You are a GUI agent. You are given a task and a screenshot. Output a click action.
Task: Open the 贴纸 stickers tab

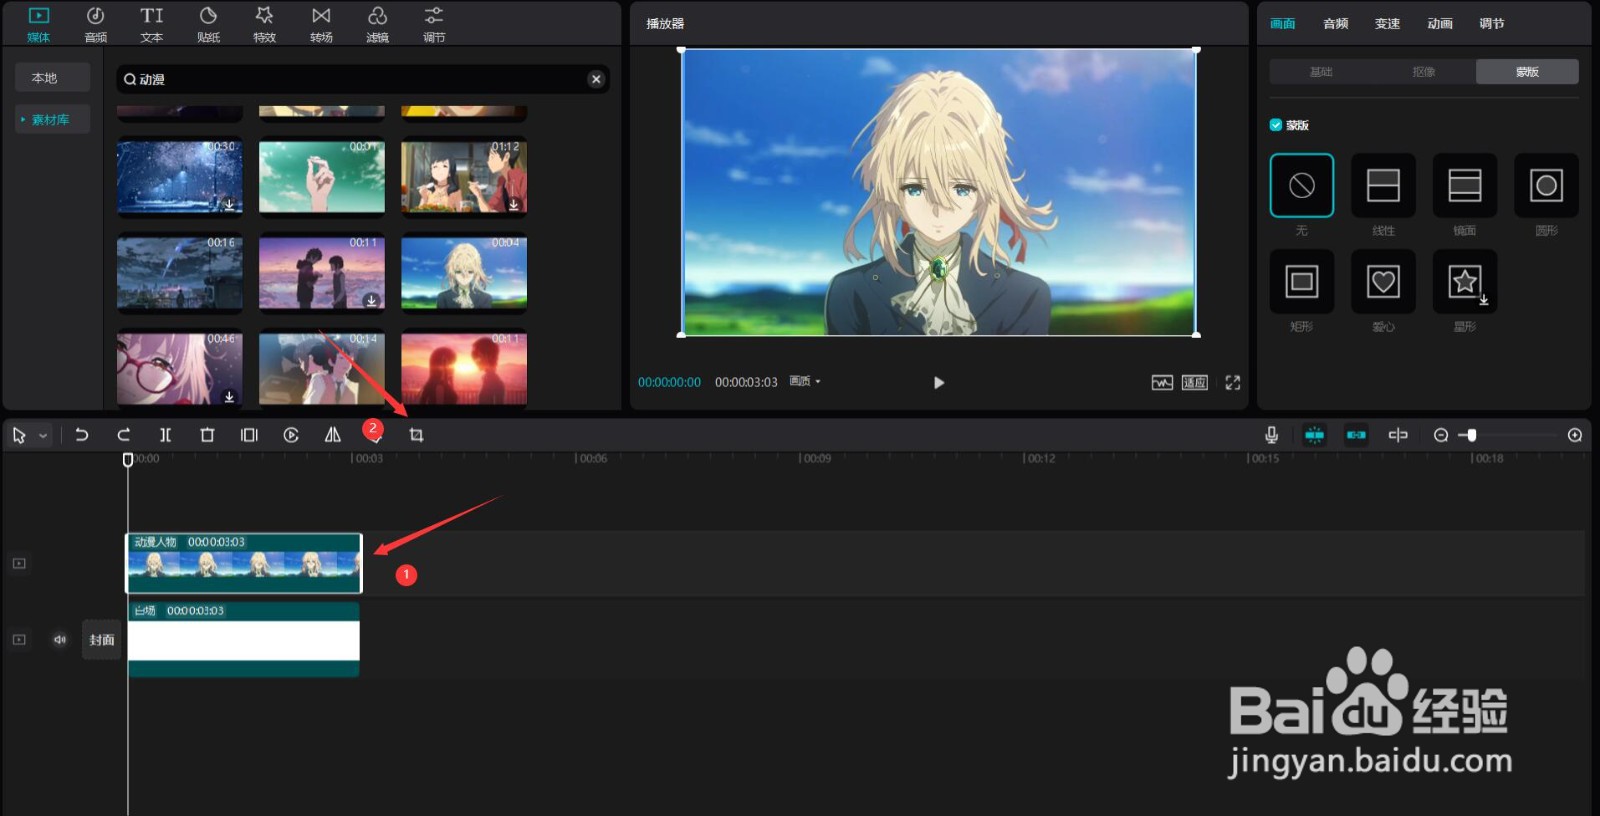tap(208, 25)
